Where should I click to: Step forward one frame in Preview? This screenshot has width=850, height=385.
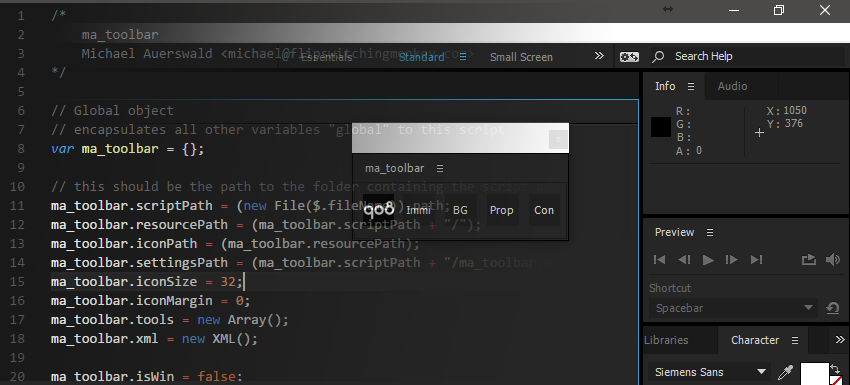tap(731, 260)
